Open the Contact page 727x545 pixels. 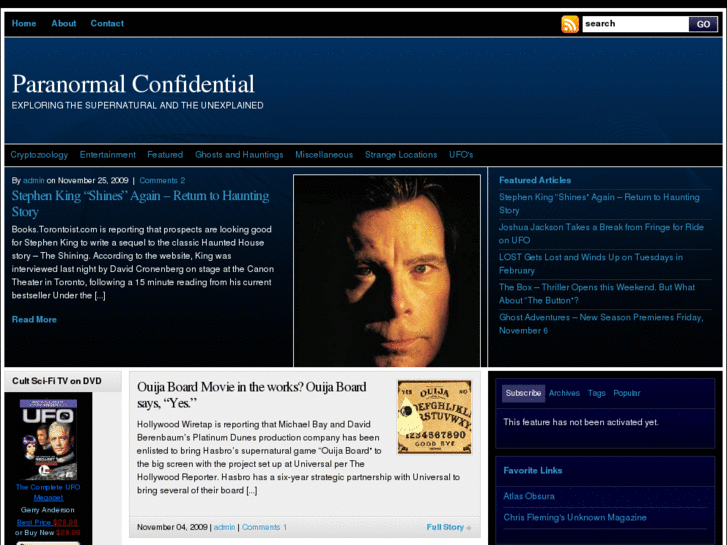[x=107, y=23]
